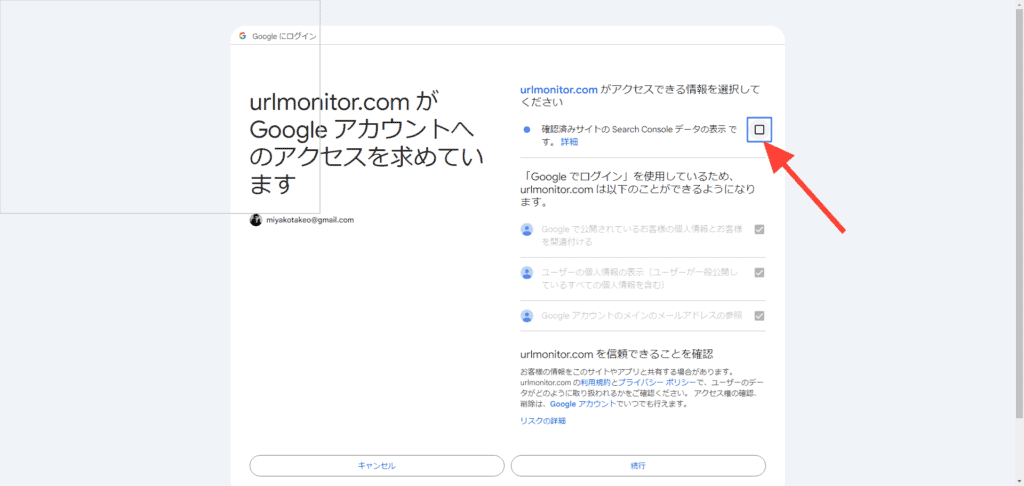Screen dimensions: 1024x486
Task: Toggle the greyed checkbox for Google 公開個人情報の関連付け
Action: tap(759, 229)
